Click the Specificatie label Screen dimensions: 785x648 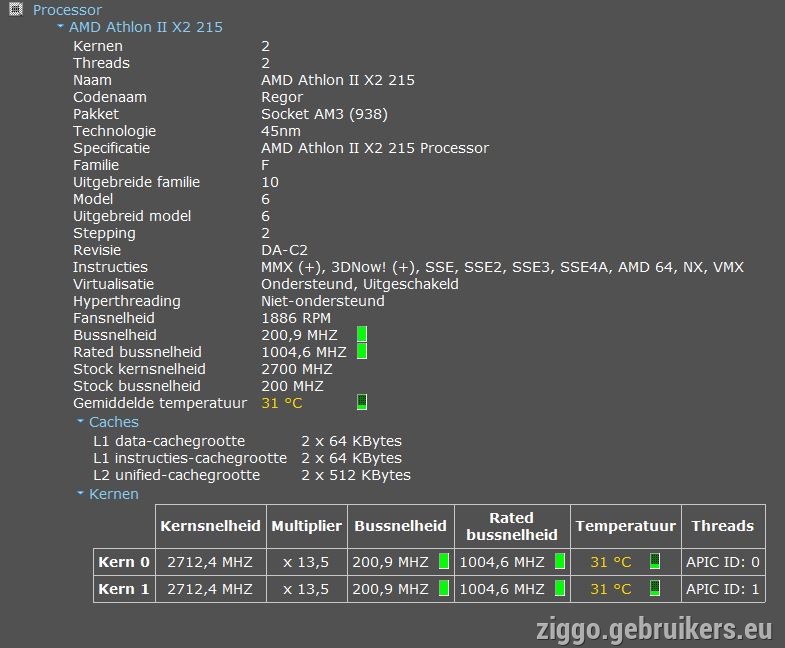tap(112, 148)
